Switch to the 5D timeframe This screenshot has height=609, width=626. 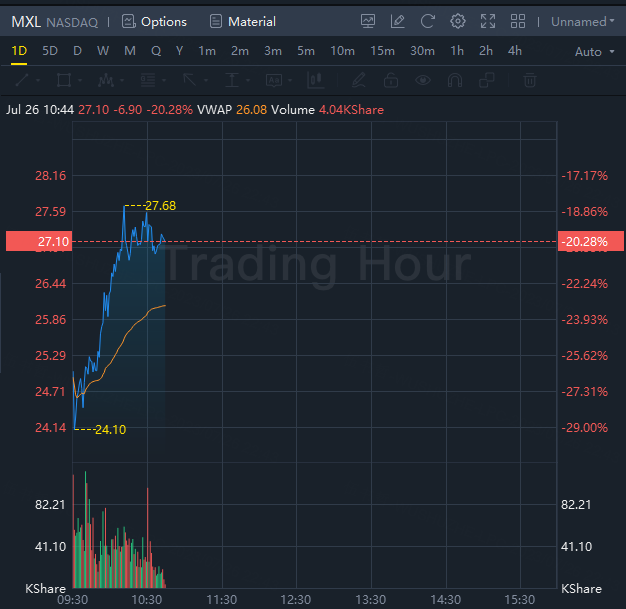pos(49,51)
